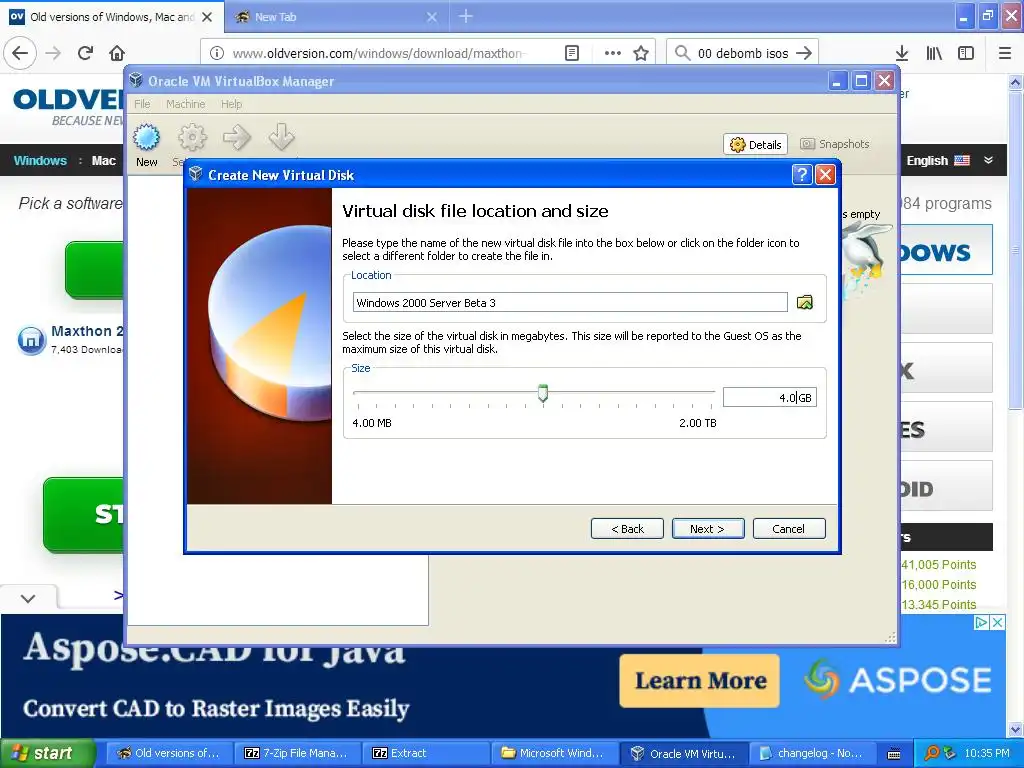Show site information icon in address bar

coord(217,53)
